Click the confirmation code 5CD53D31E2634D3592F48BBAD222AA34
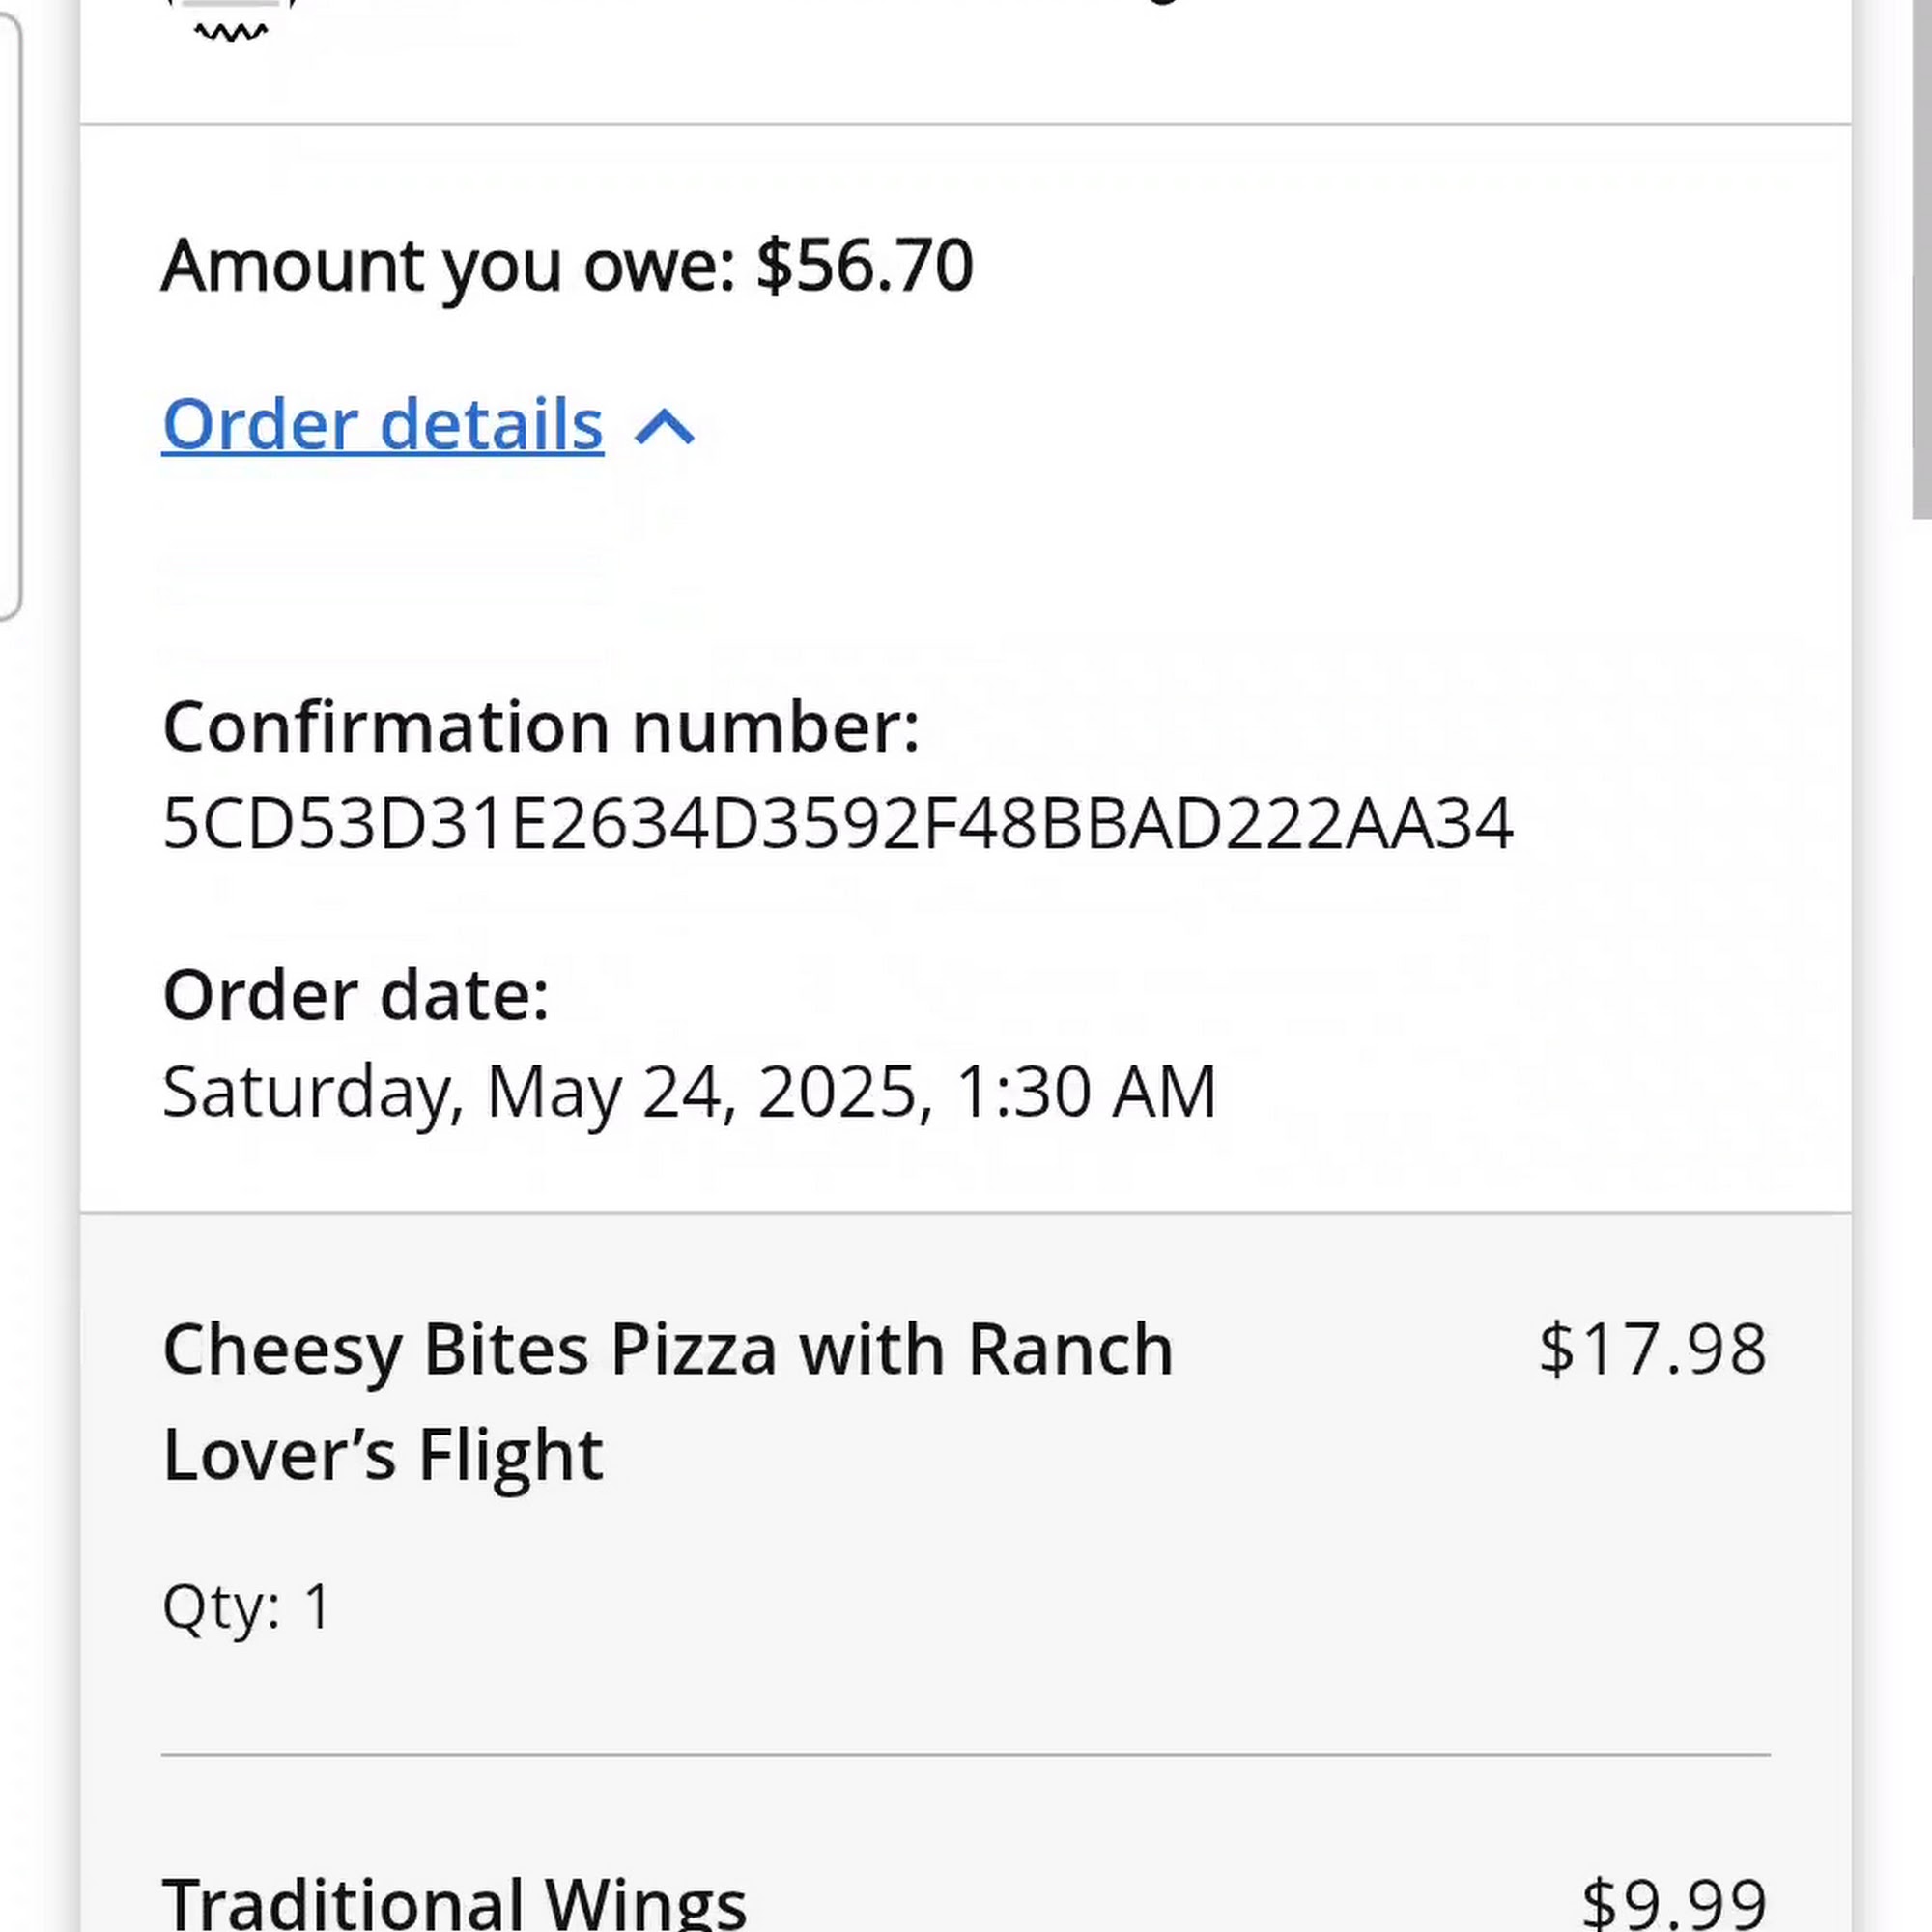The height and width of the screenshot is (1932, 1932). point(836,824)
